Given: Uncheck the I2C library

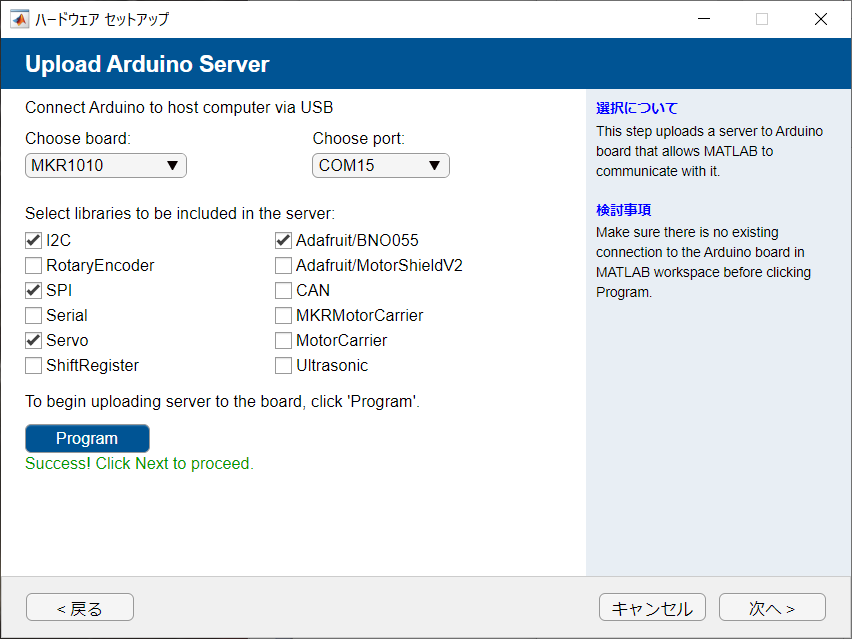Looking at the screenshot, I should click(x=33, y=240).
